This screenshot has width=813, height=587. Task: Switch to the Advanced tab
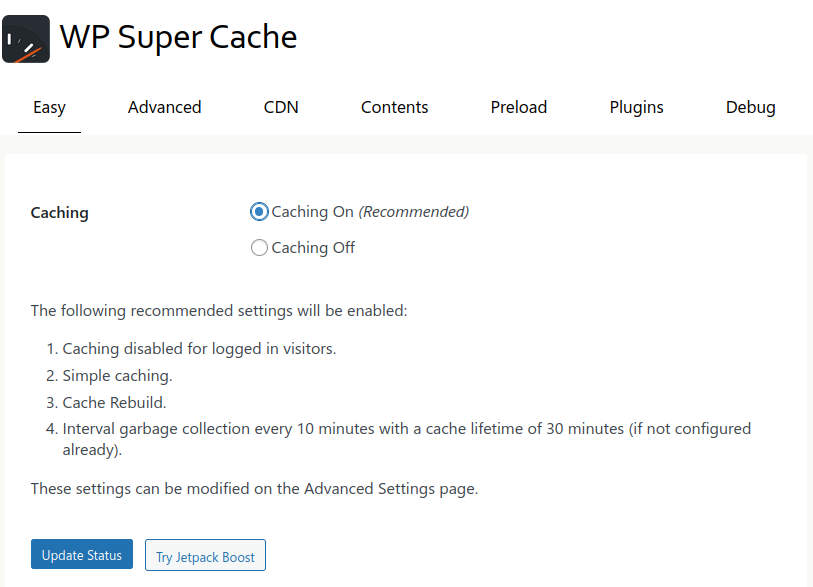click(x=164, y=107)
